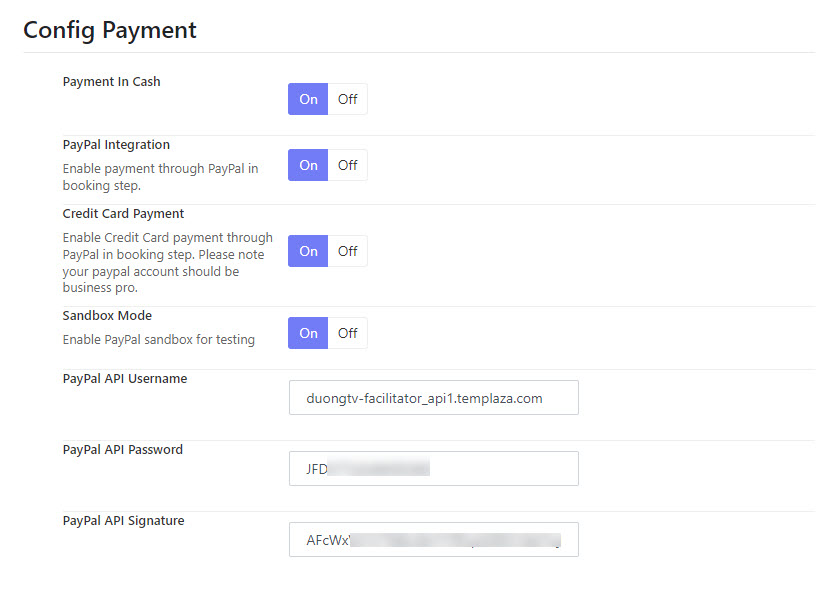Select the PayPal API Signature input box

coord(433,540)
